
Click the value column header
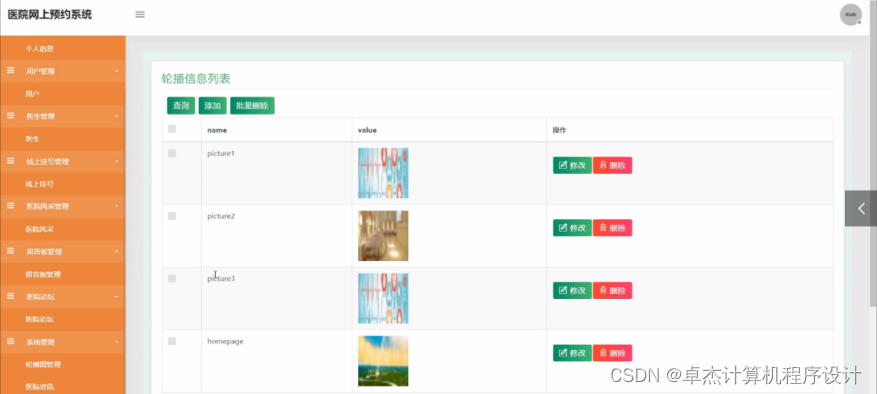(x=367, y=130)
